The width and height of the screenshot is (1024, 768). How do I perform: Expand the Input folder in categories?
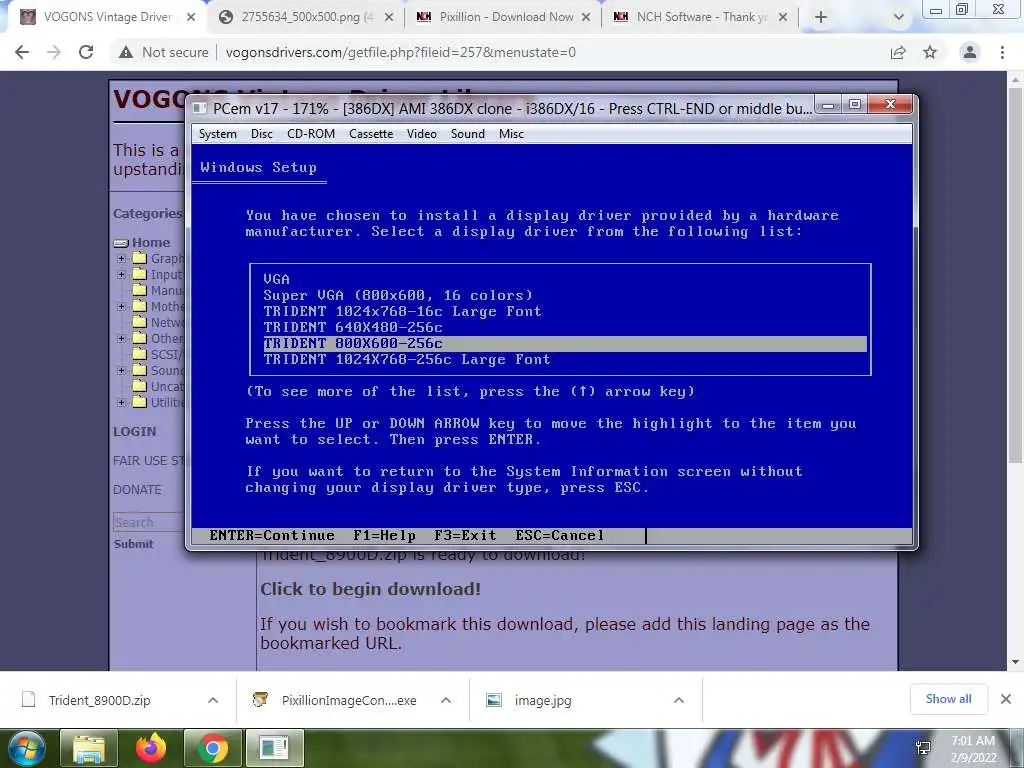pos(121,274)
